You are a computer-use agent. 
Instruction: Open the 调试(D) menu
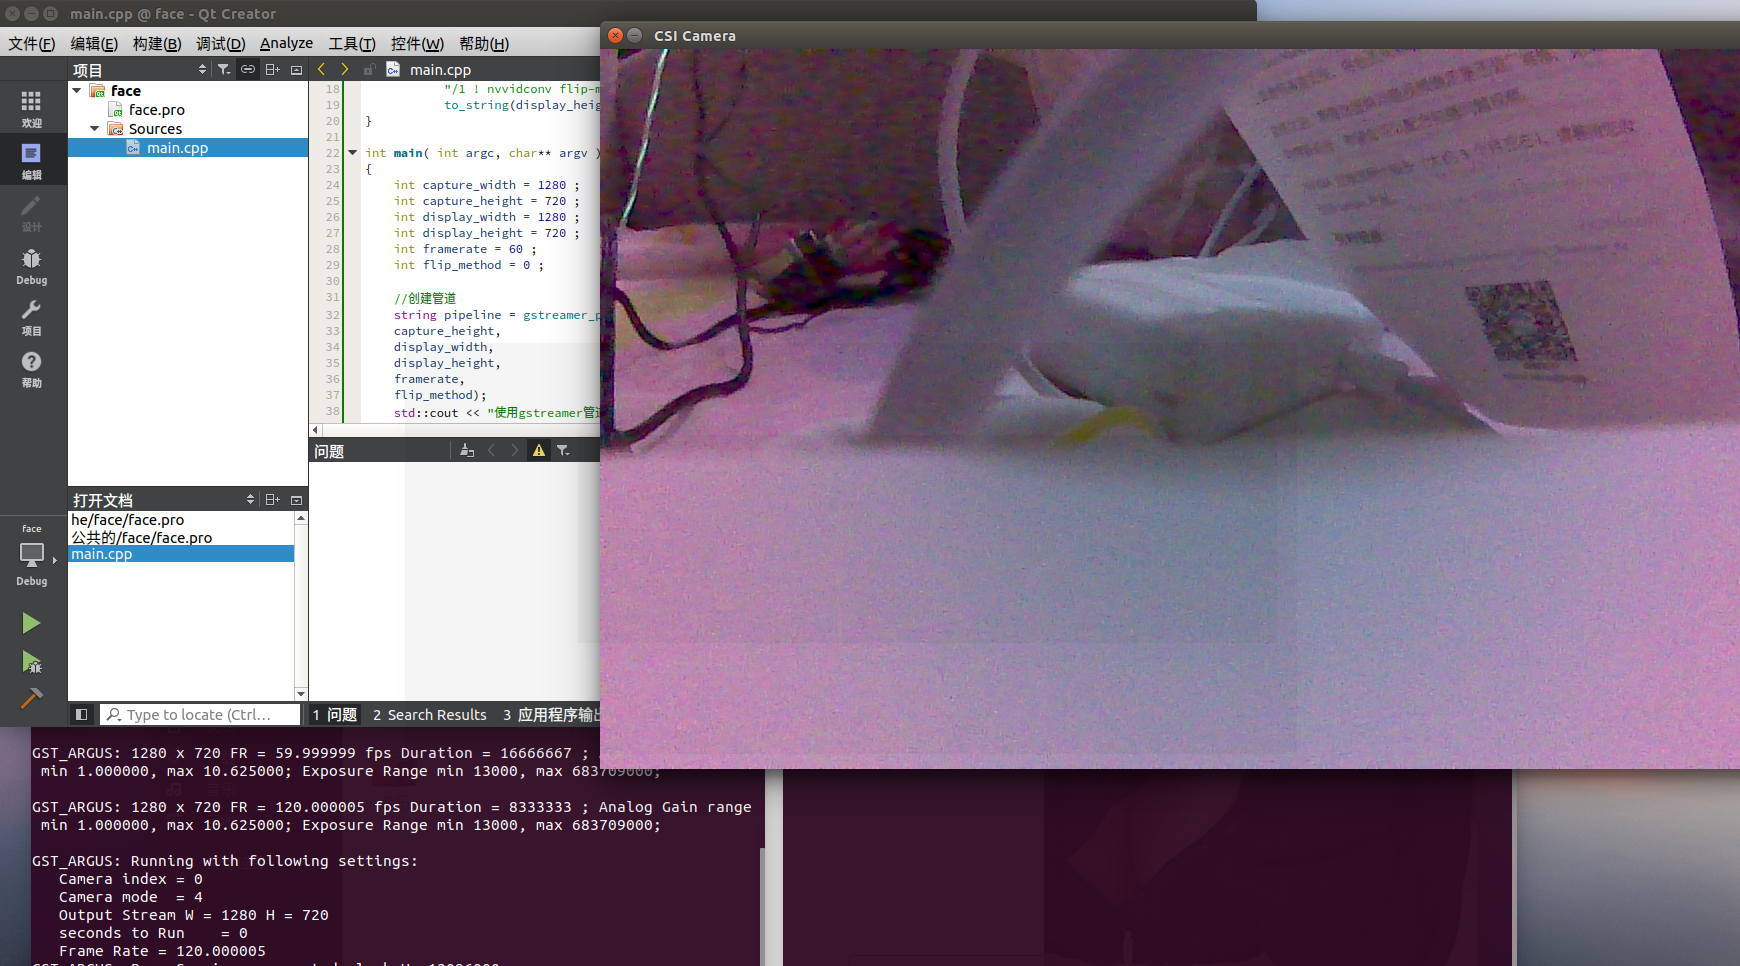tap(220, 44)
